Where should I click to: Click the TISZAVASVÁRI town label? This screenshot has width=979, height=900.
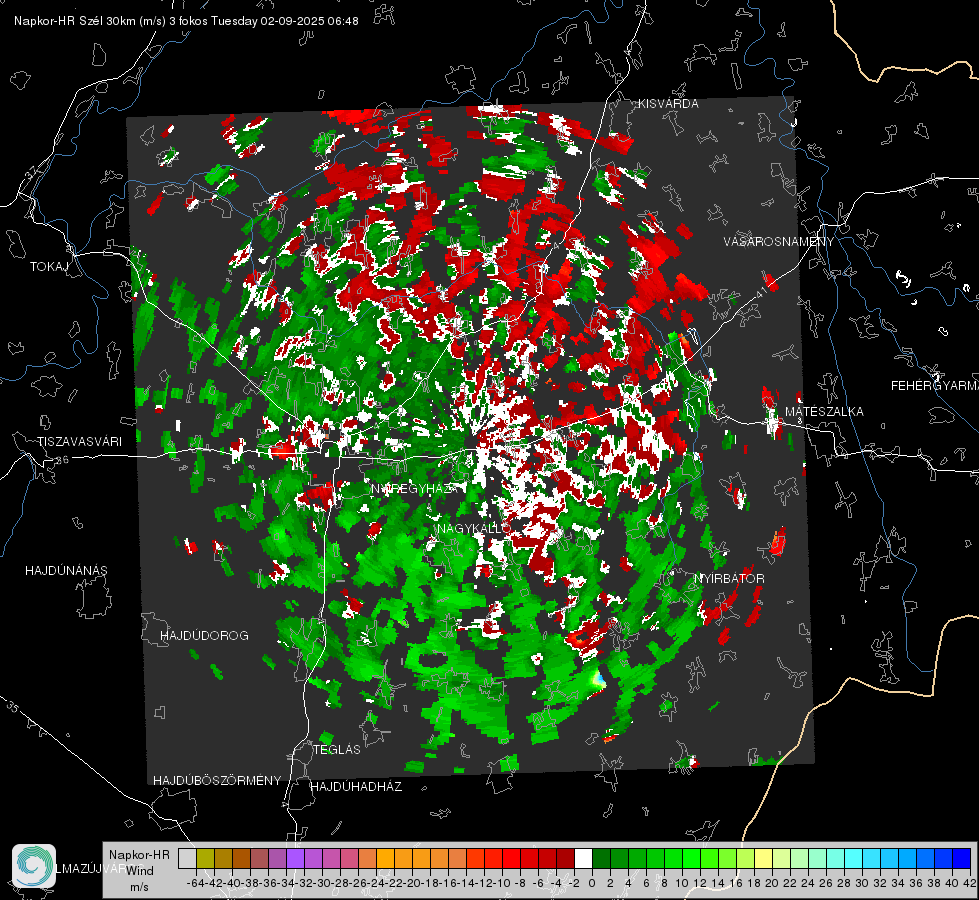coord(79,442)
